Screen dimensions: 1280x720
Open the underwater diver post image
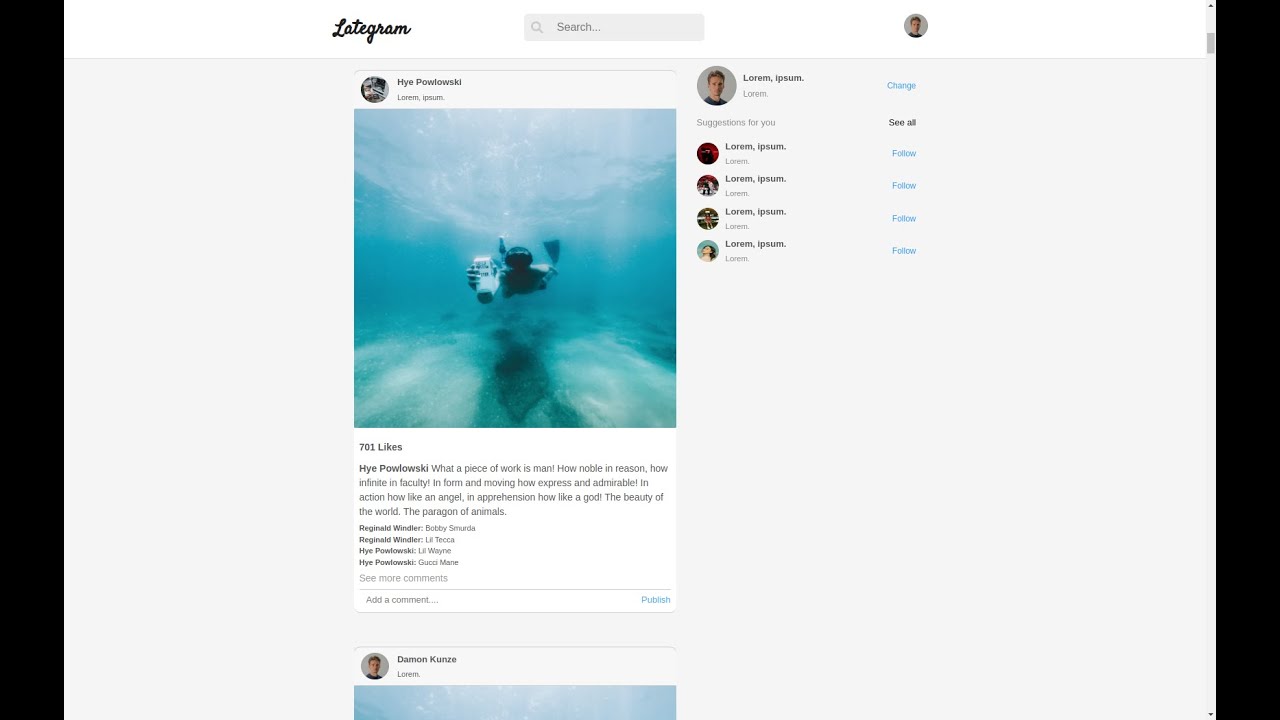(515, 268)
